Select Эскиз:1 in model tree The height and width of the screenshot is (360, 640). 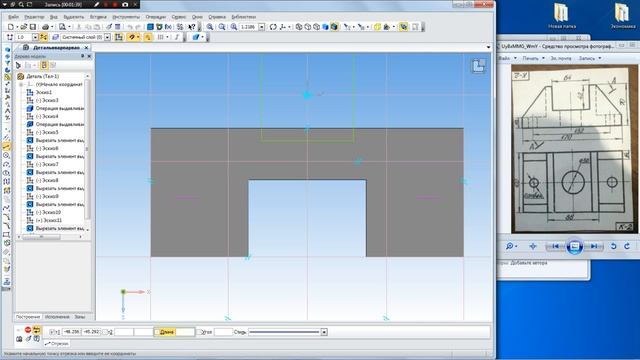(x=44, y=93)
